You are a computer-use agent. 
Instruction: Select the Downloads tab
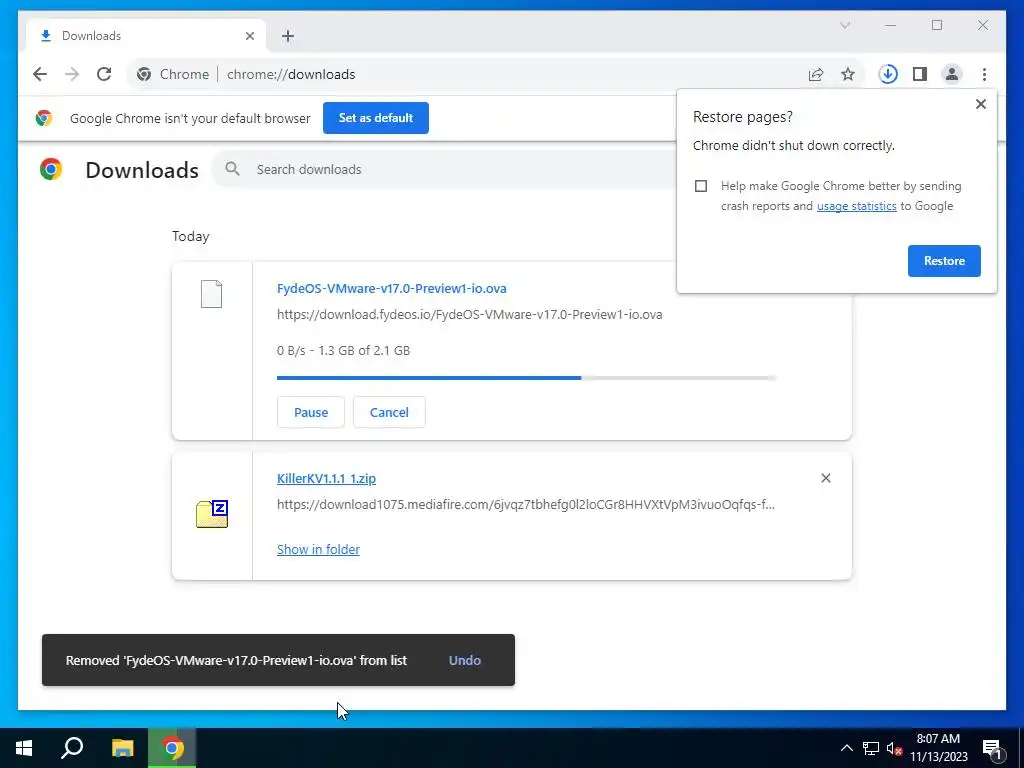(x=146, y=36)
